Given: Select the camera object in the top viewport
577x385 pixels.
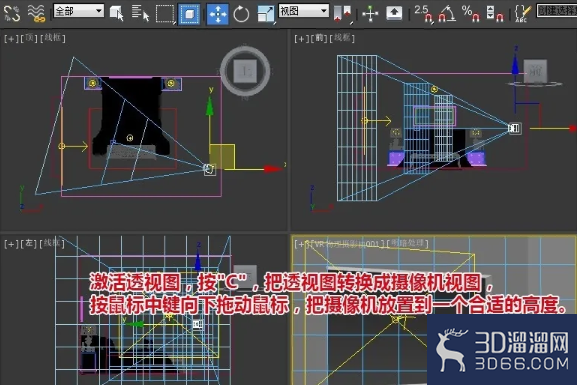Looking at the screenshot, I should point(209,169).
